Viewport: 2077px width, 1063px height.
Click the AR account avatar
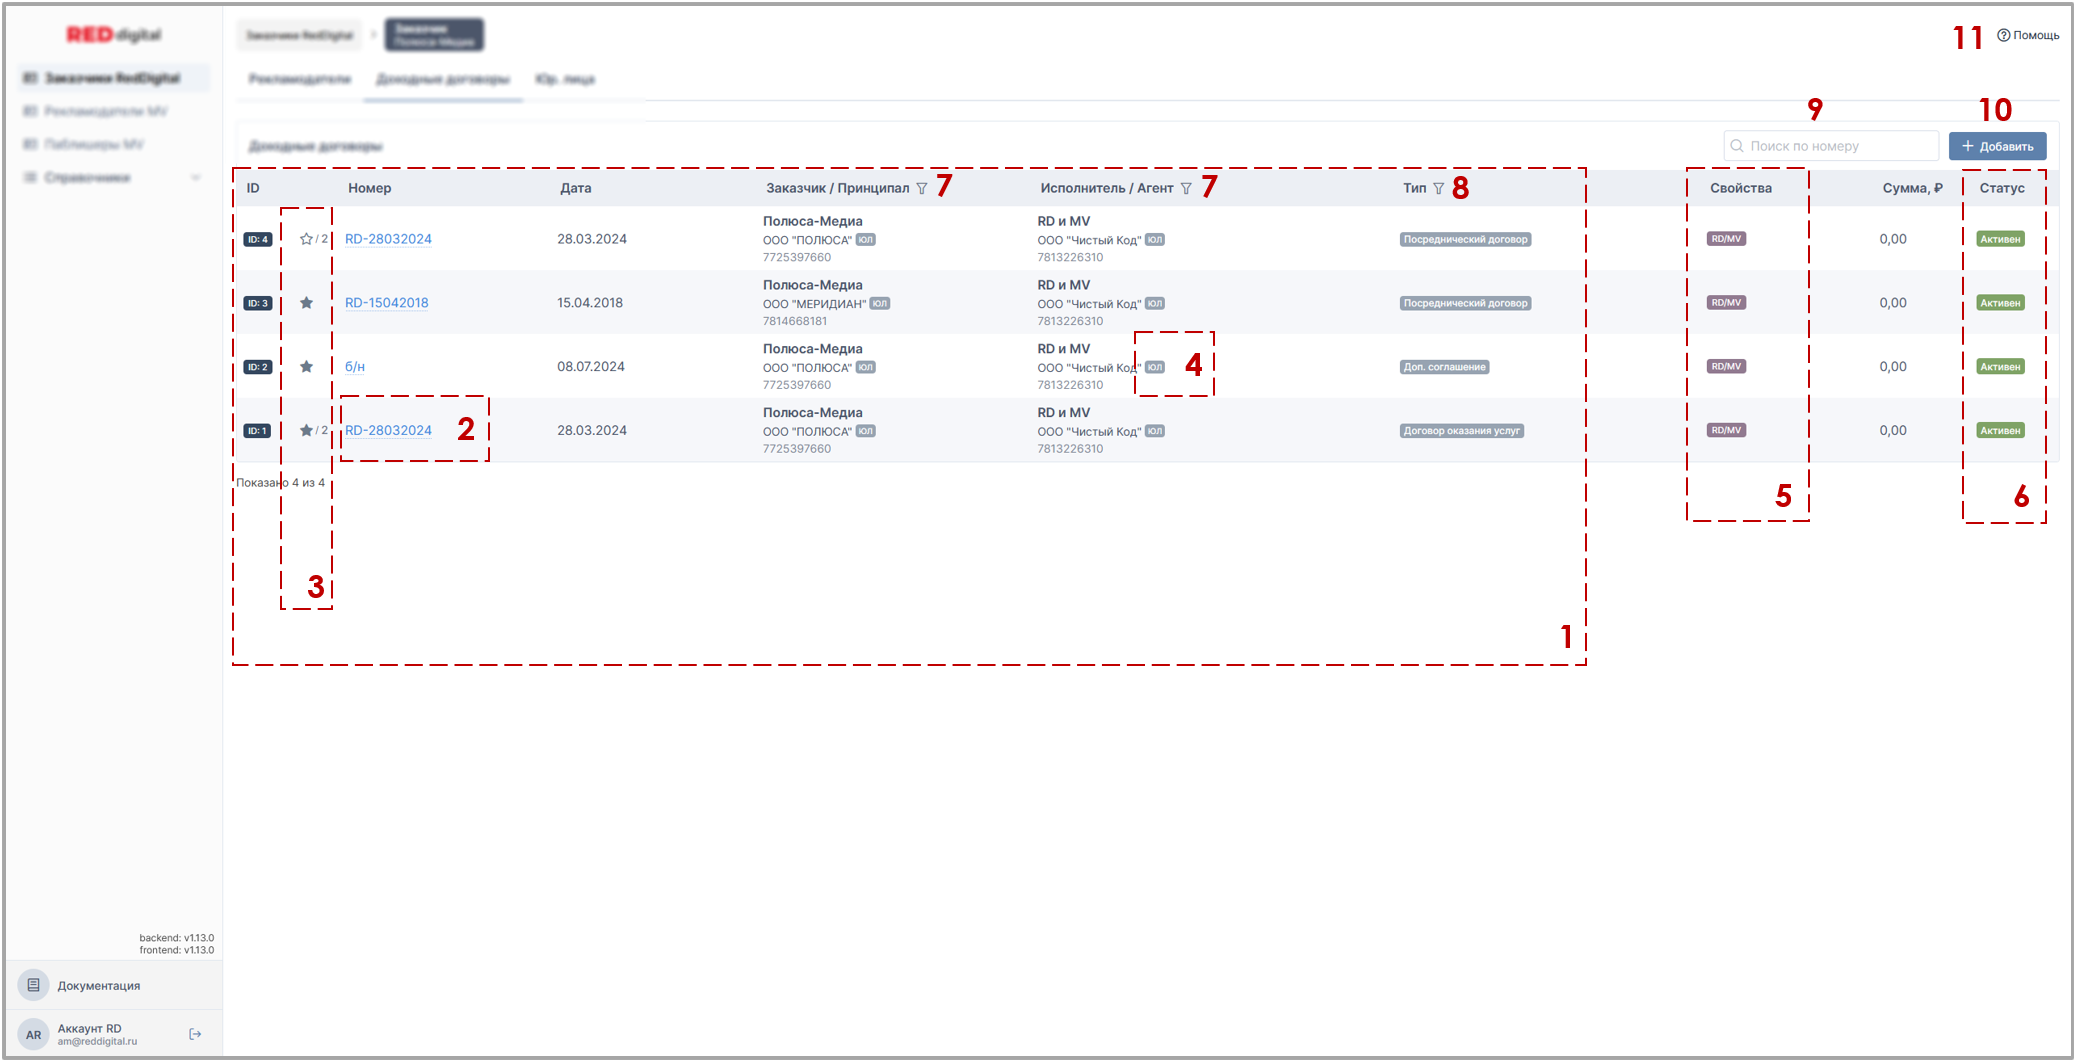click(33, 1034)
